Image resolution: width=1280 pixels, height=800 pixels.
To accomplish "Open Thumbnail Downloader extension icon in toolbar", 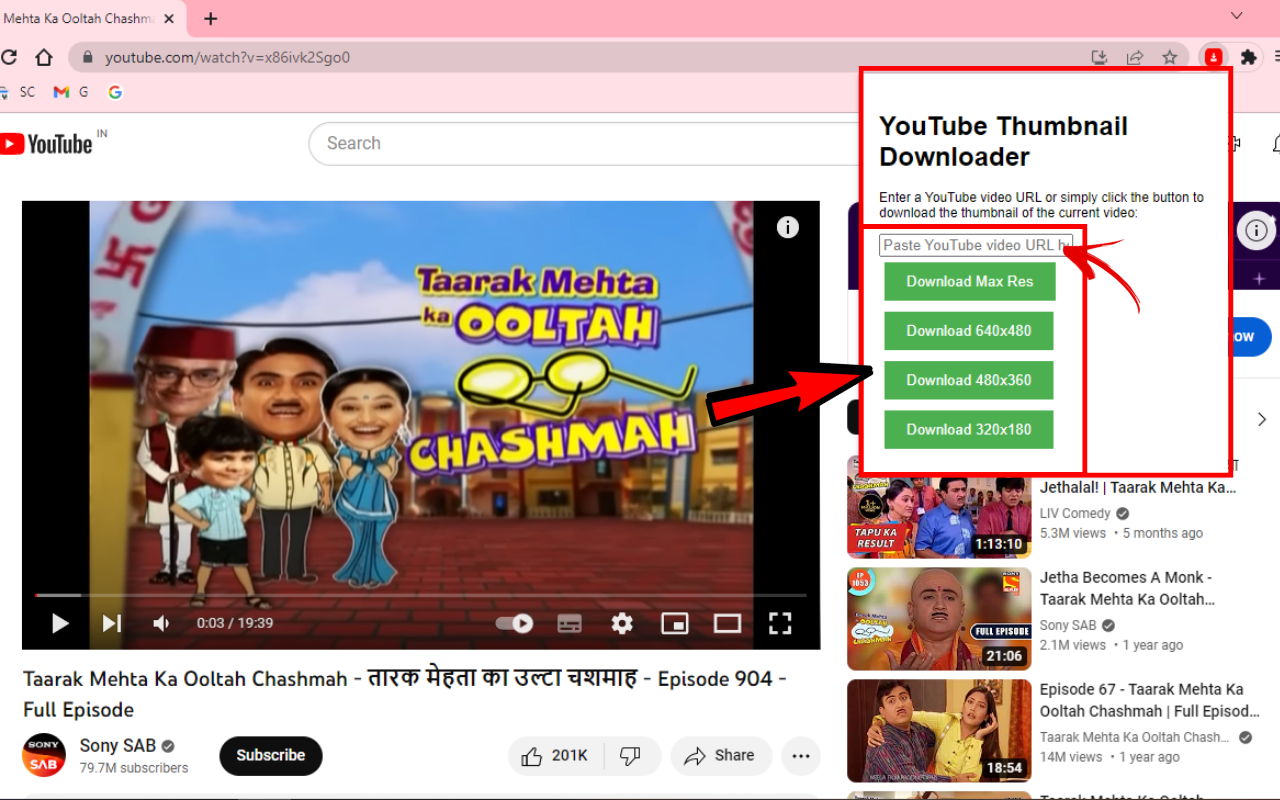I will [x=1213, y=57].
